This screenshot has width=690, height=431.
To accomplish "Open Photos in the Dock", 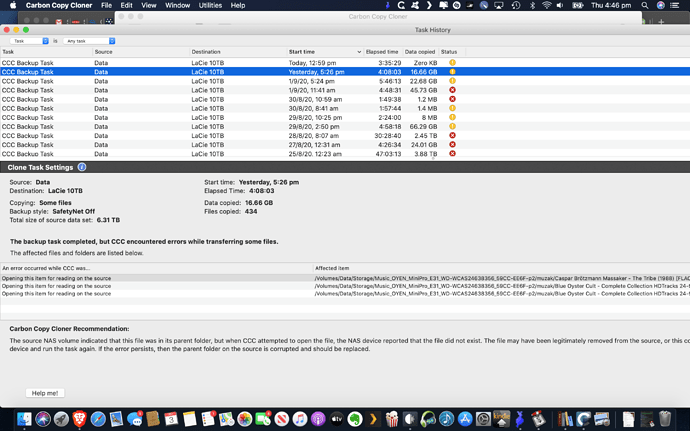I will [245, 419].
